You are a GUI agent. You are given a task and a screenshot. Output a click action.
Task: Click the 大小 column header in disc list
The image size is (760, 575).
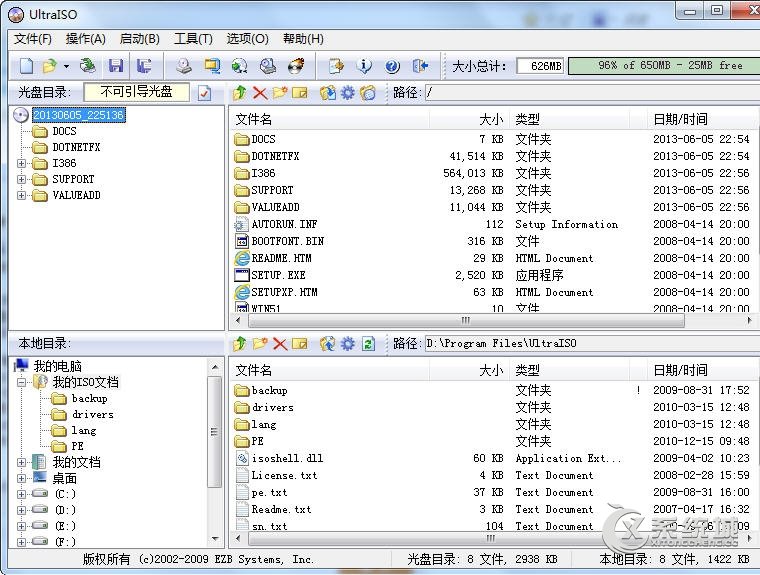[x=469, y=119]
